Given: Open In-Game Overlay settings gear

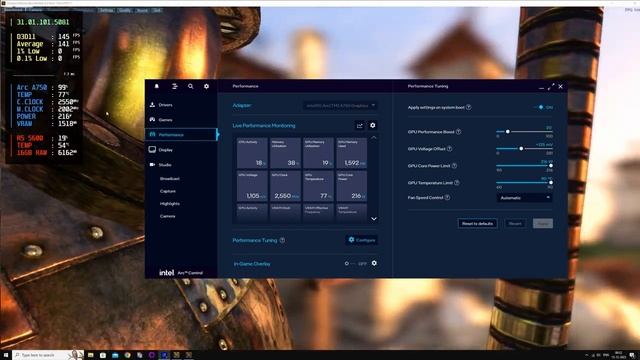Looking at the screenshot, I should 374,264.
